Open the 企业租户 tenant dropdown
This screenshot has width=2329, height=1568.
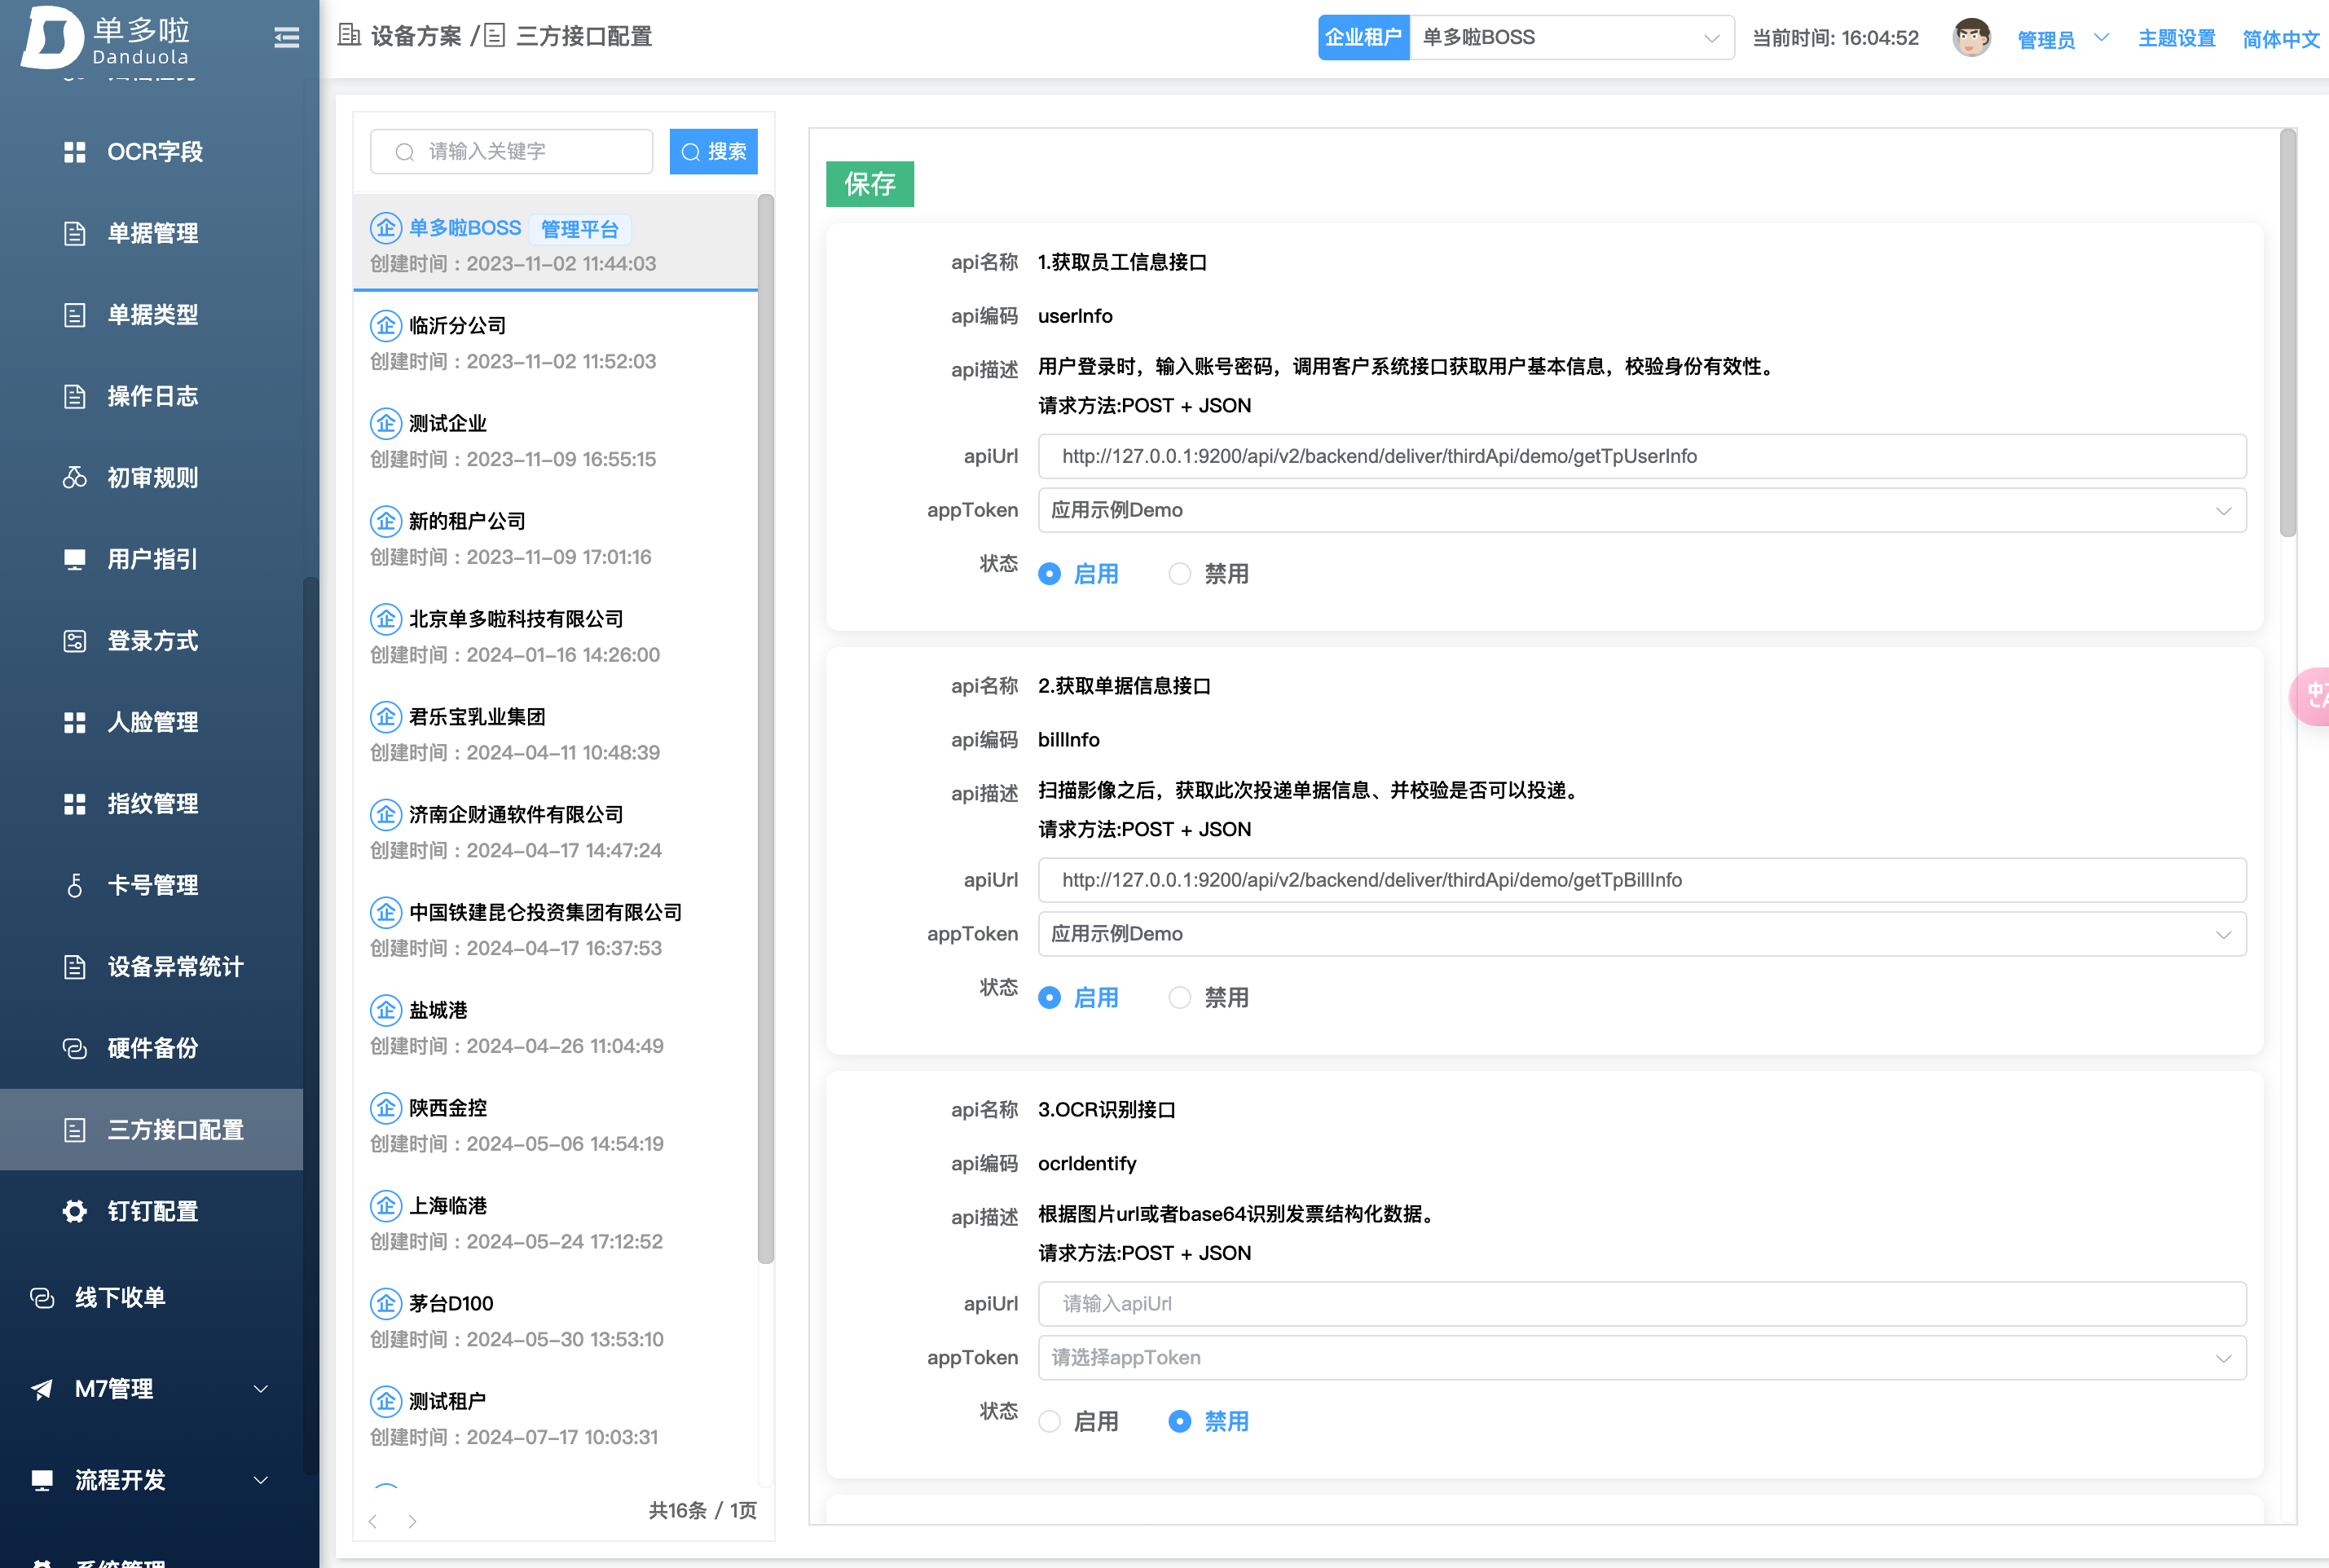click(1570, 38)
